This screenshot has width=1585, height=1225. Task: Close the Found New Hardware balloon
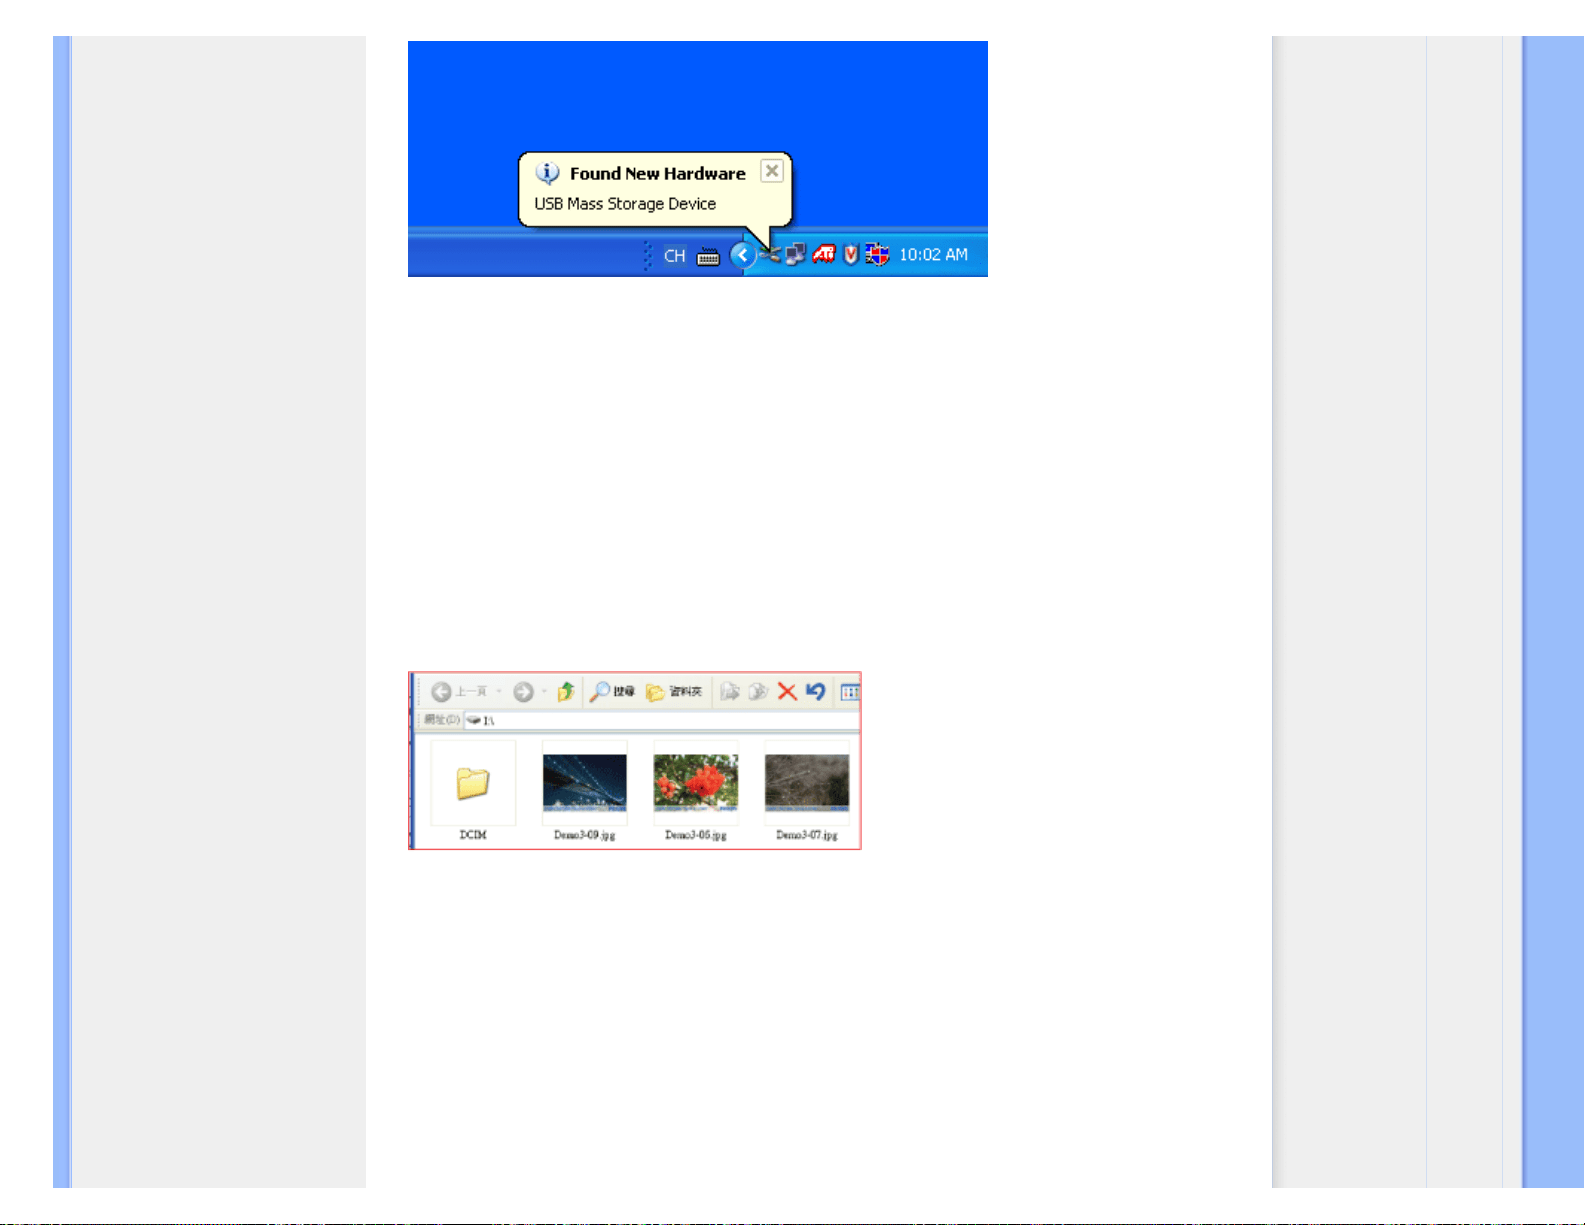coord(772,171)
